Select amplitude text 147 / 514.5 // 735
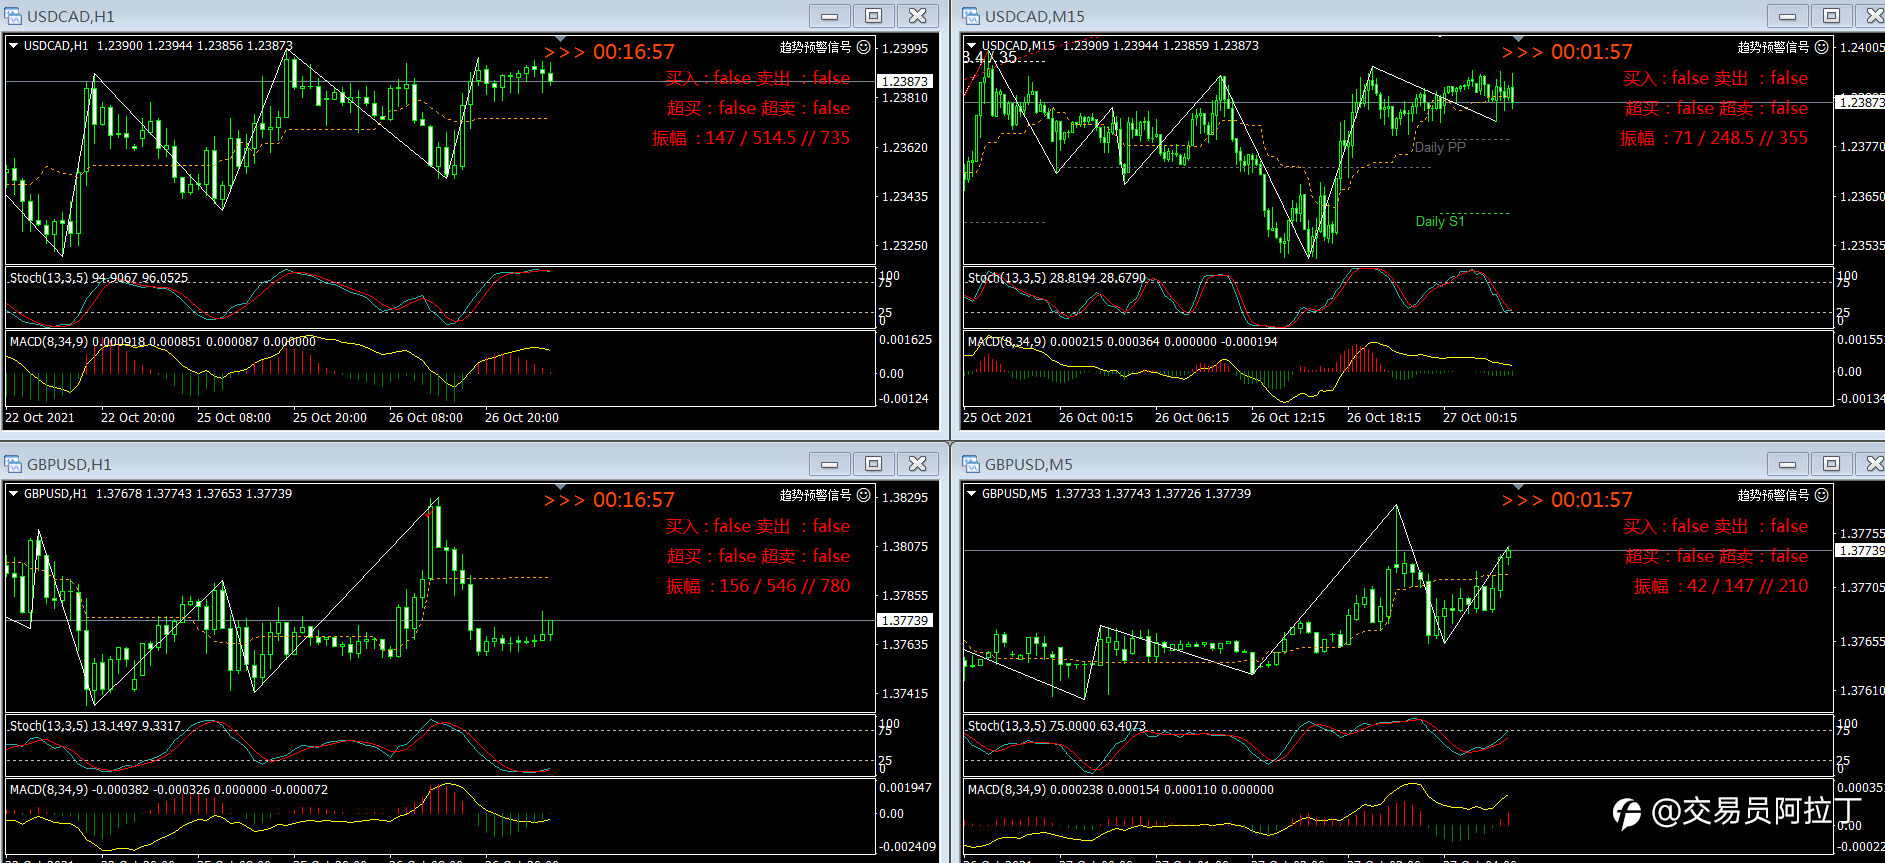 pos(778,138)
